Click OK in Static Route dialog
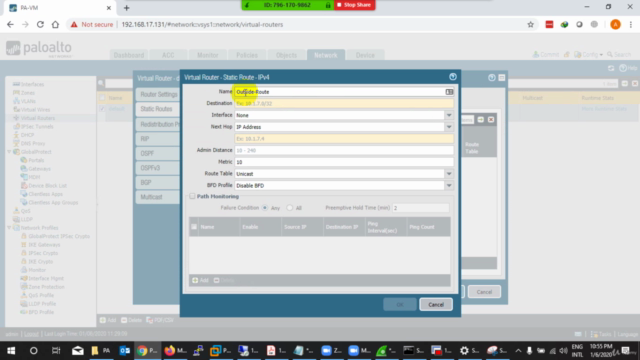This screenshot has width=640, height=360. 400,304
